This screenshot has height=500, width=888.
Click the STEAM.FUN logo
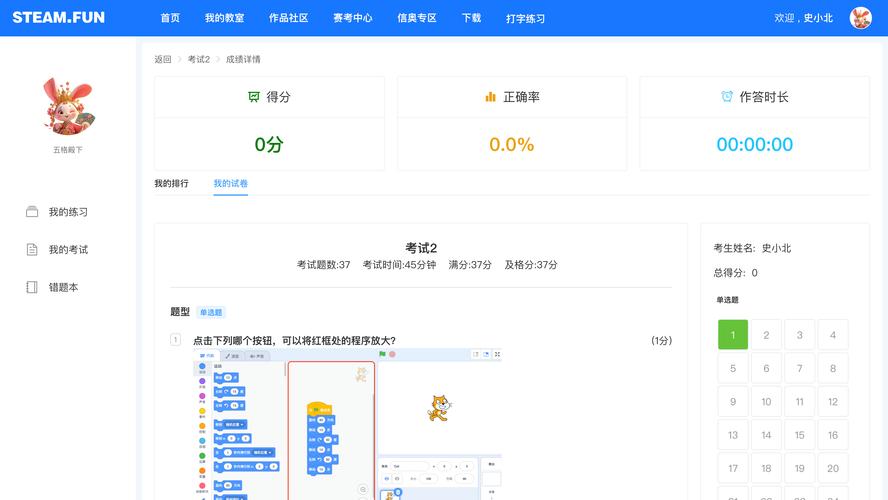pyautogui.click(x=58, y=18)
